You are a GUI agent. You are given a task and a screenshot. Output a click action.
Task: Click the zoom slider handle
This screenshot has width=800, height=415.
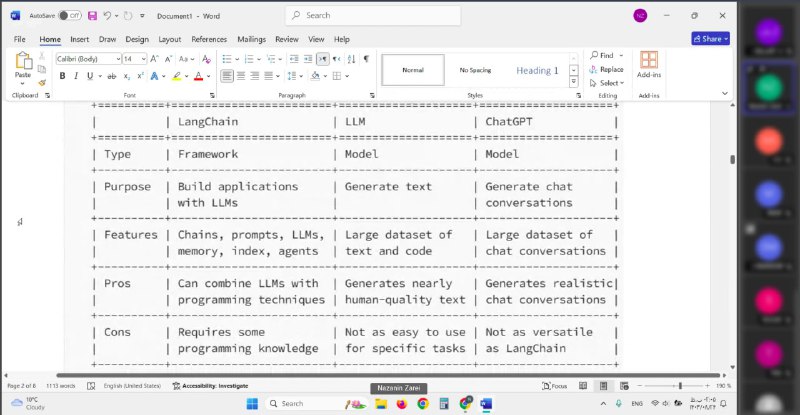(680, 386)
